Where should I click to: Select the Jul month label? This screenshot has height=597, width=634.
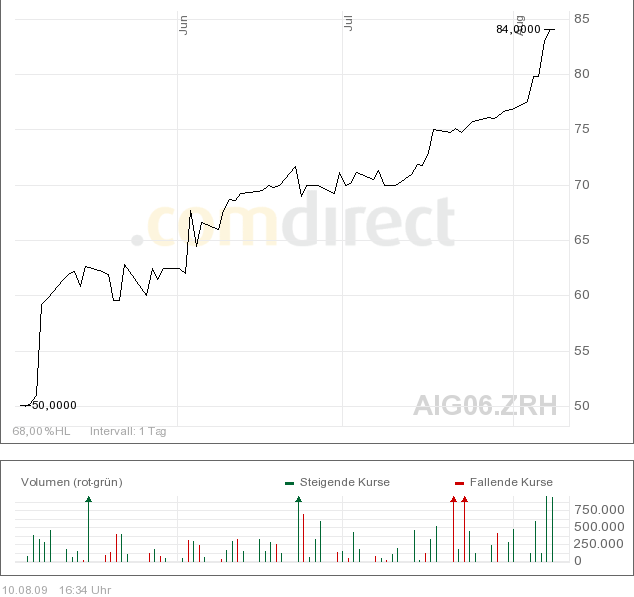(x=348, y=22)
